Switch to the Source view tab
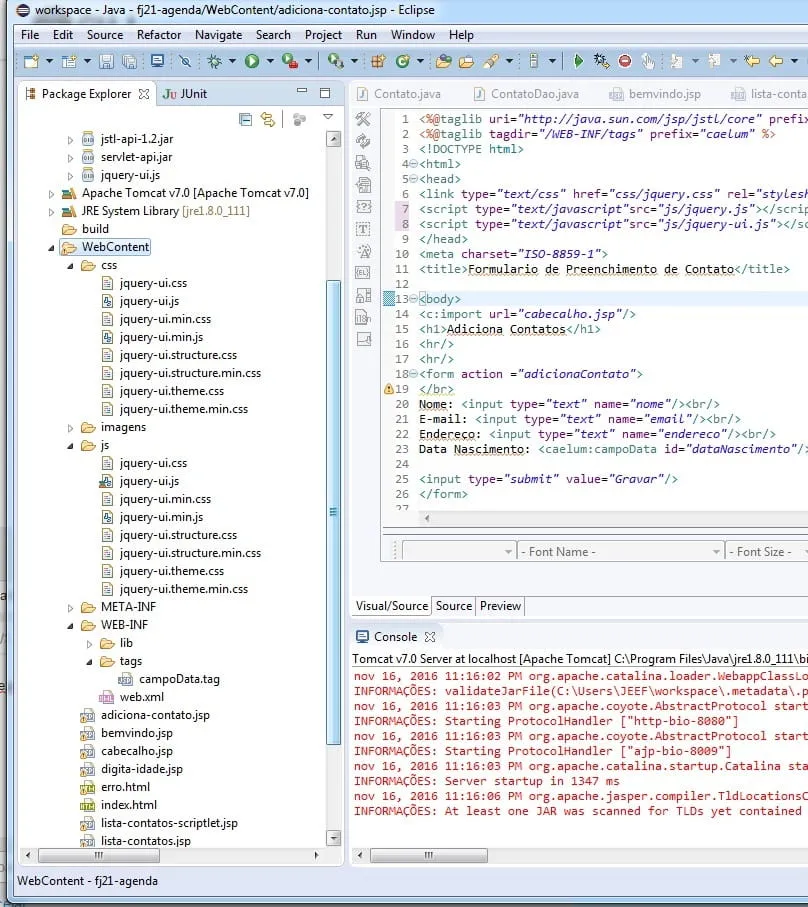808x907 pixels. coord(453,606)
